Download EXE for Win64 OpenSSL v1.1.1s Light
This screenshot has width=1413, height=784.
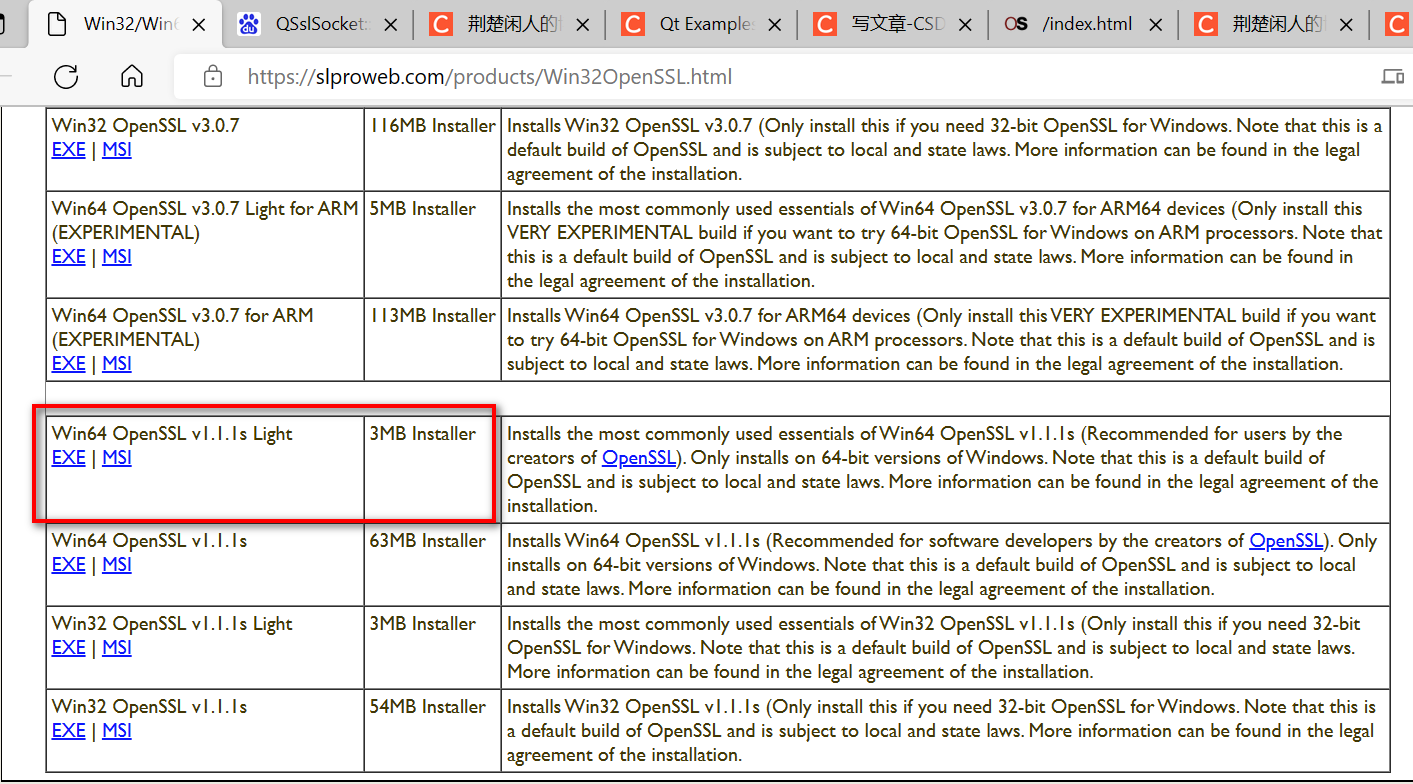[x=68, y=458]
